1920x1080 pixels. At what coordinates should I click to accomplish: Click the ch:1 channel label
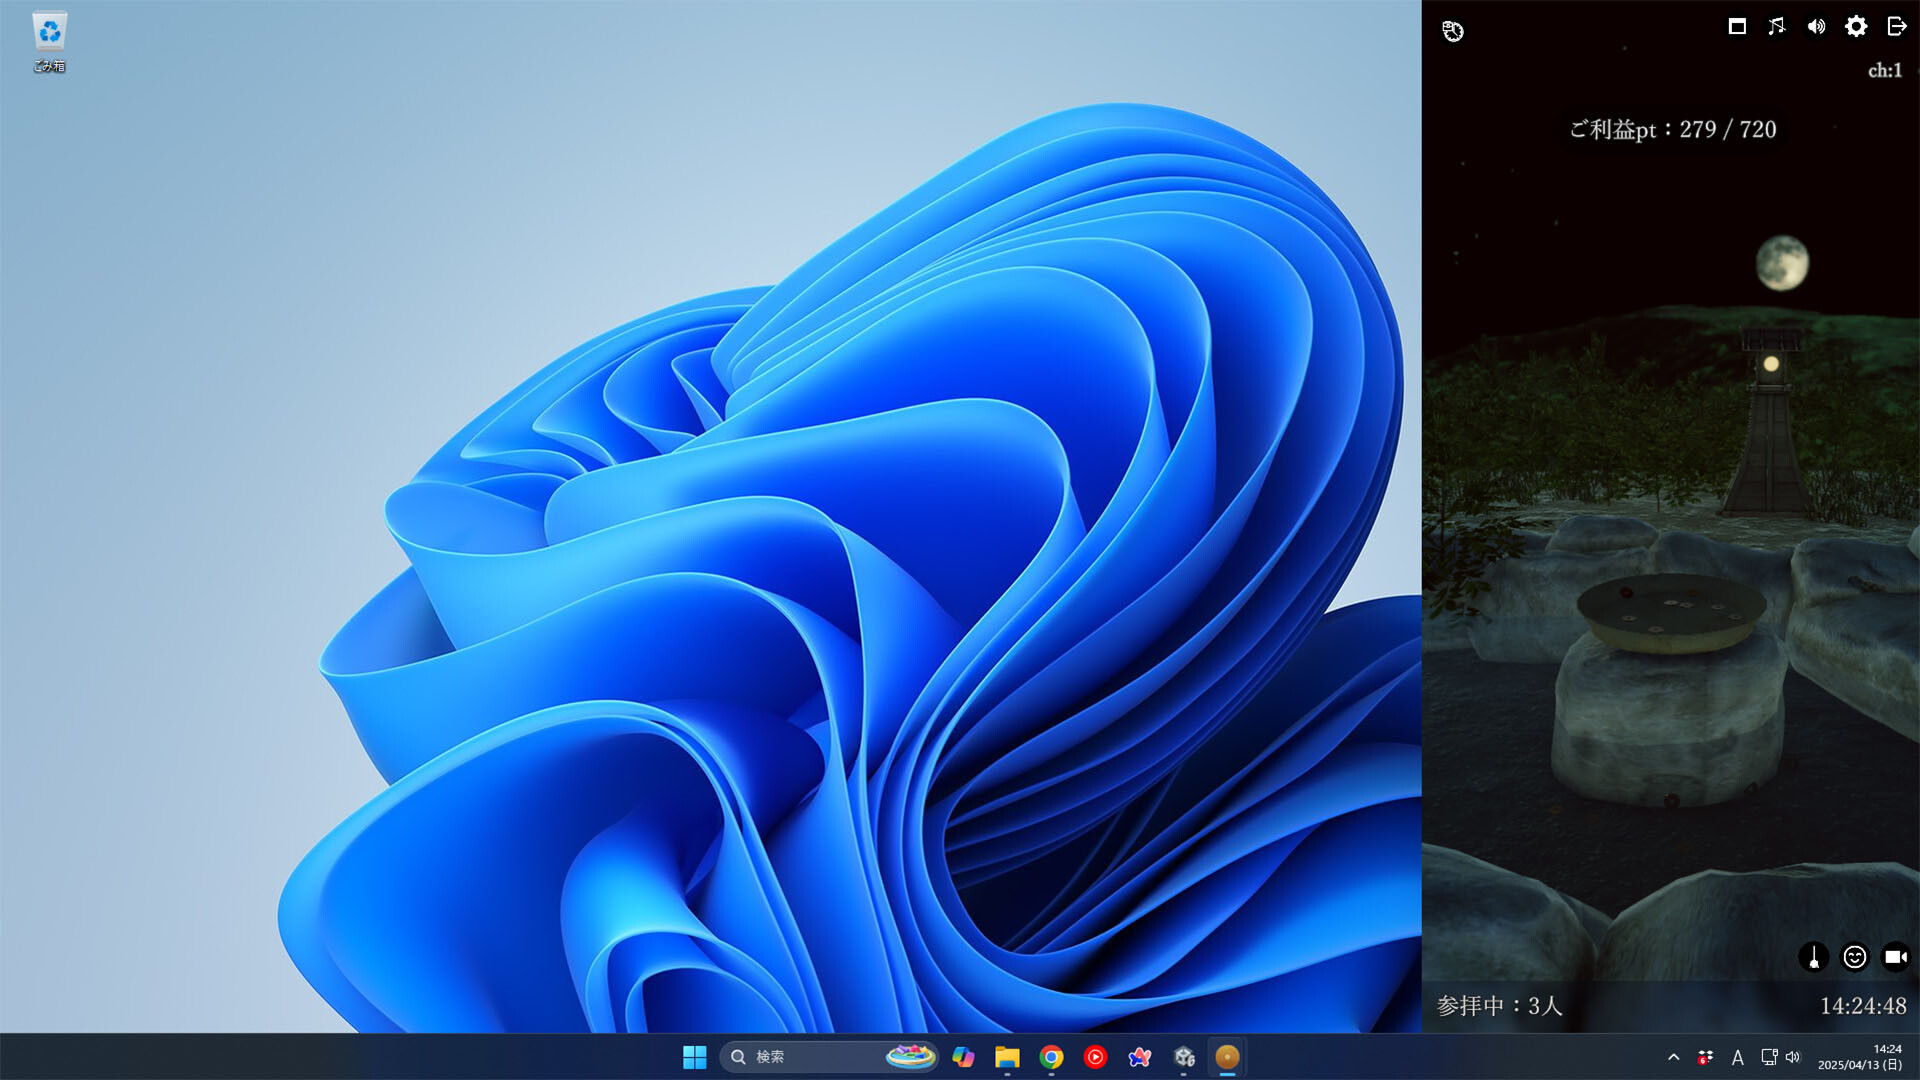[1884, 70]
